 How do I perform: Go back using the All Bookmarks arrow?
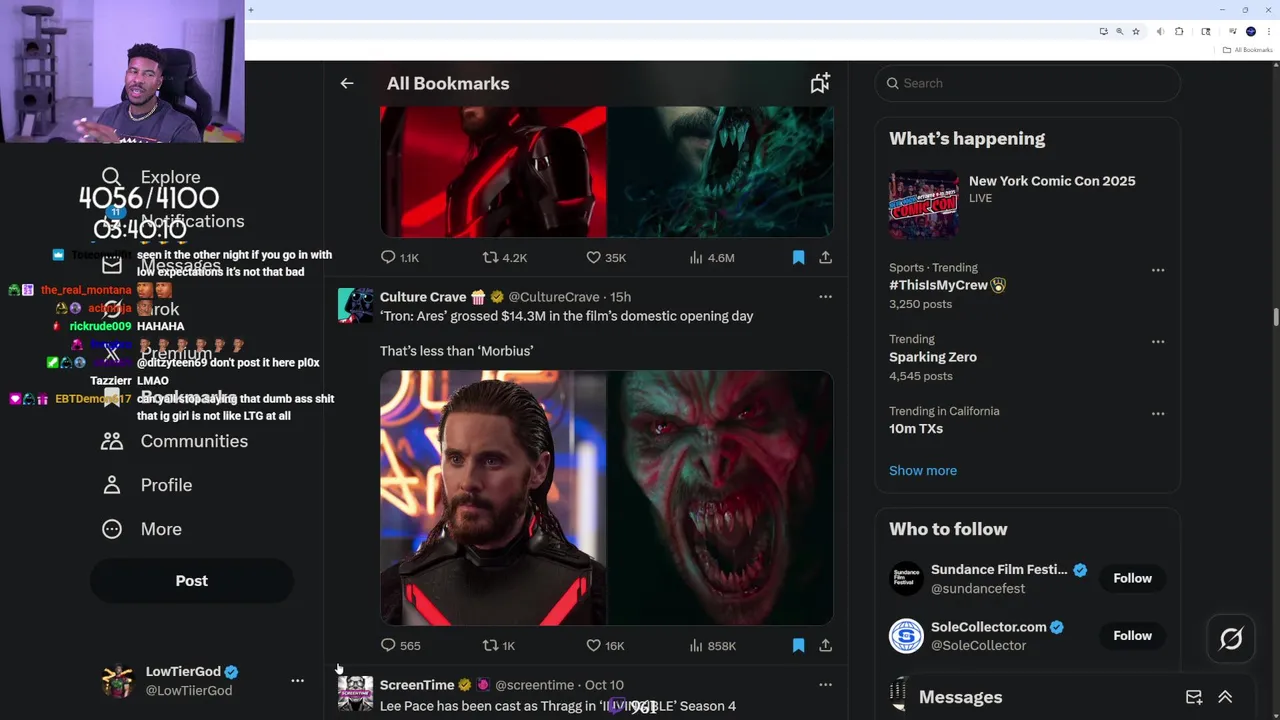pyautogui.click(x=347, y=84)
